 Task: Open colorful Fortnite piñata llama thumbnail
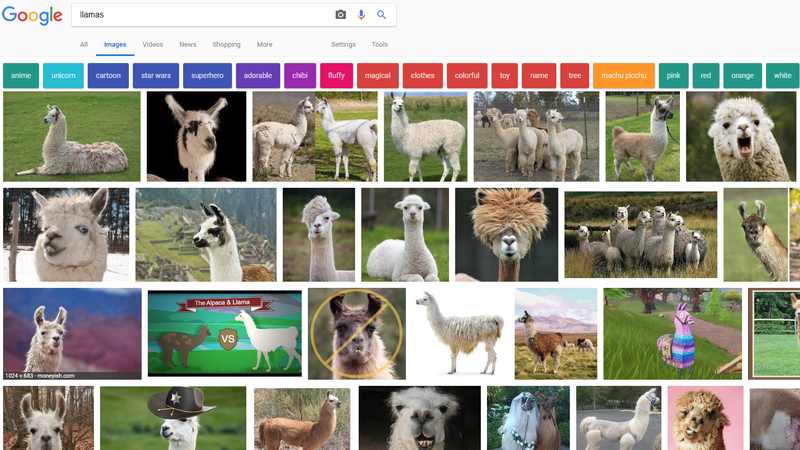672,334
